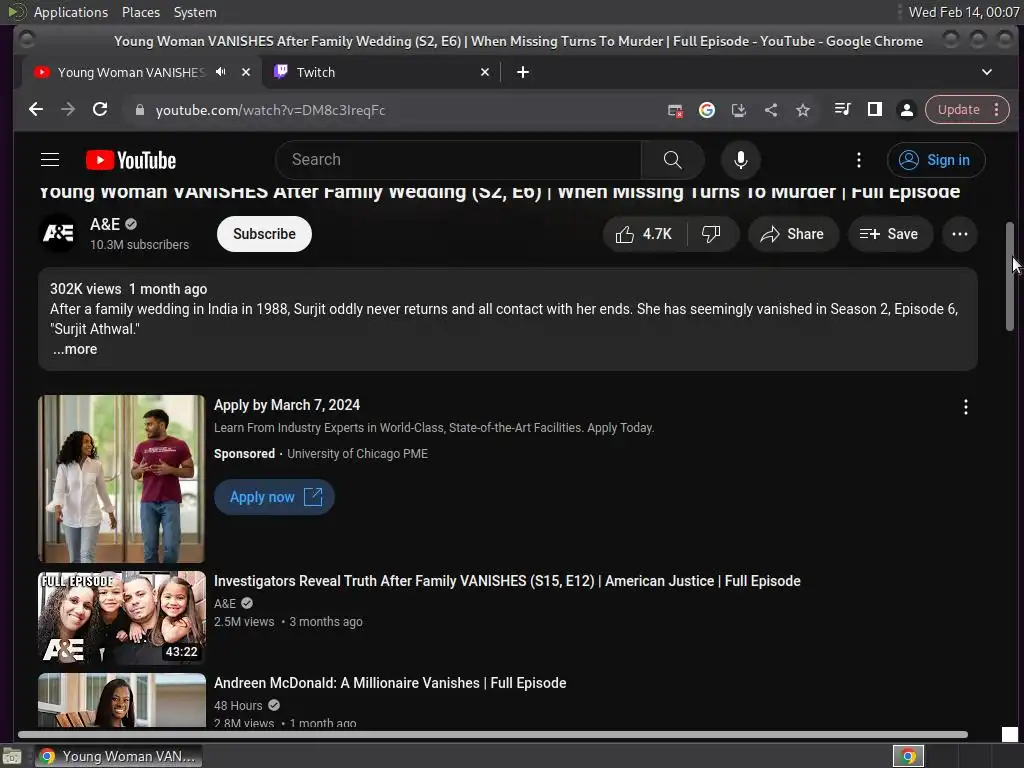
Task: Subscribe to the A&E channel
Action: [264, 234]
